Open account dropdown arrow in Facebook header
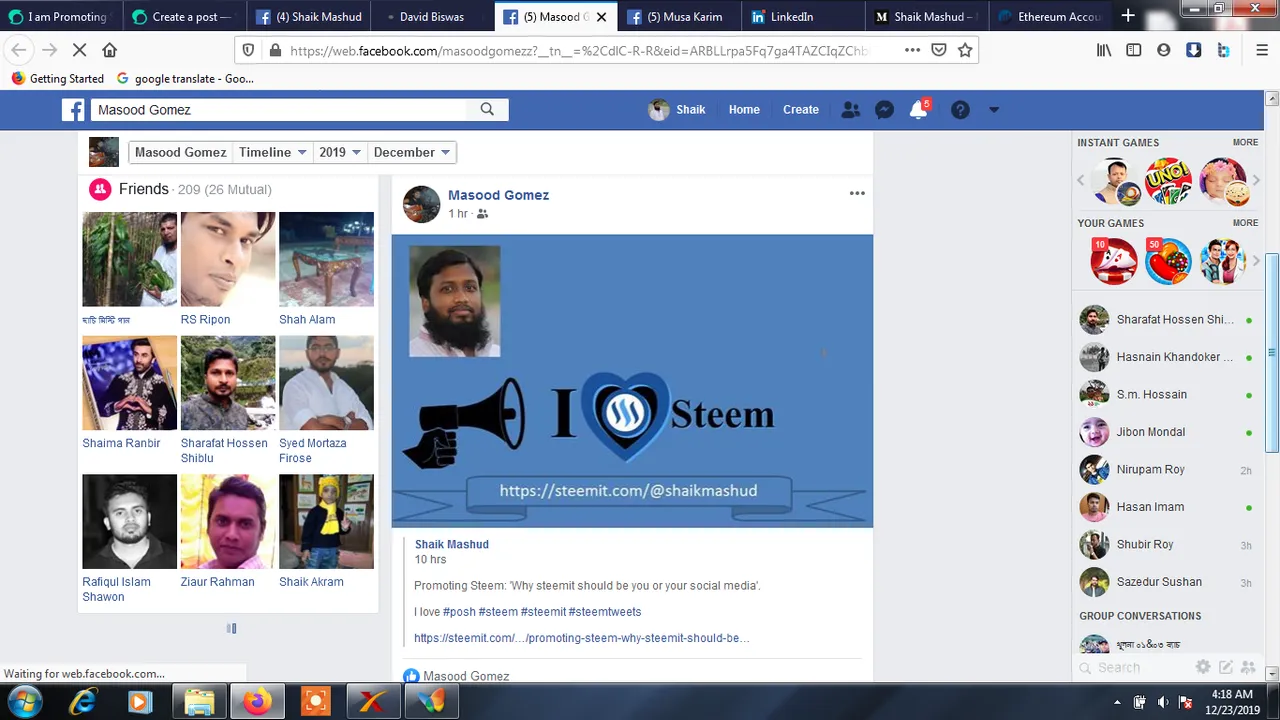This screenshot has height=720, width=1280. (994, 110)
